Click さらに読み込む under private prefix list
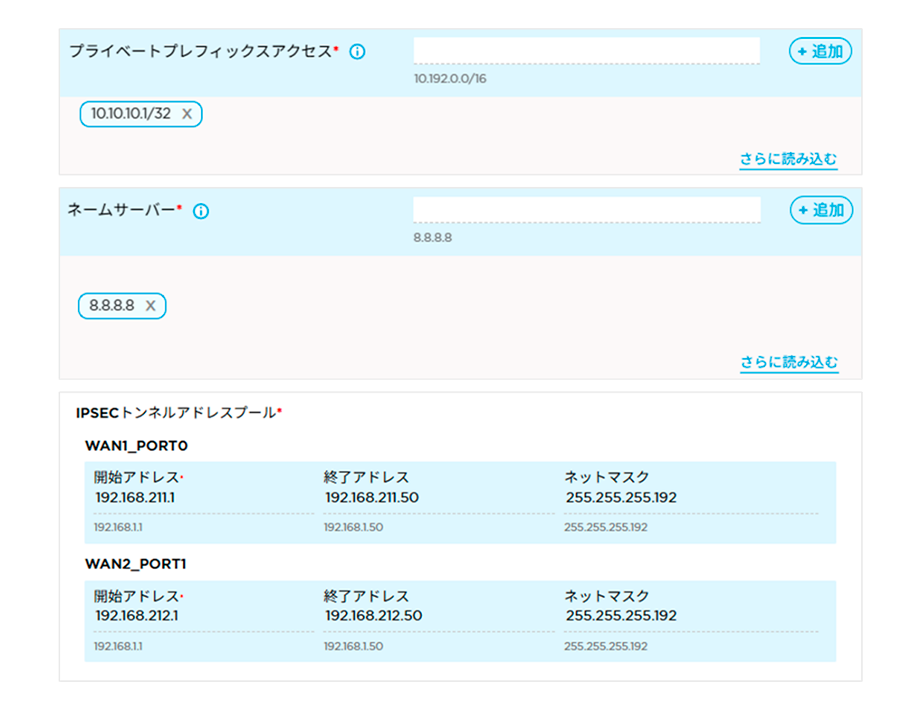 788,159
